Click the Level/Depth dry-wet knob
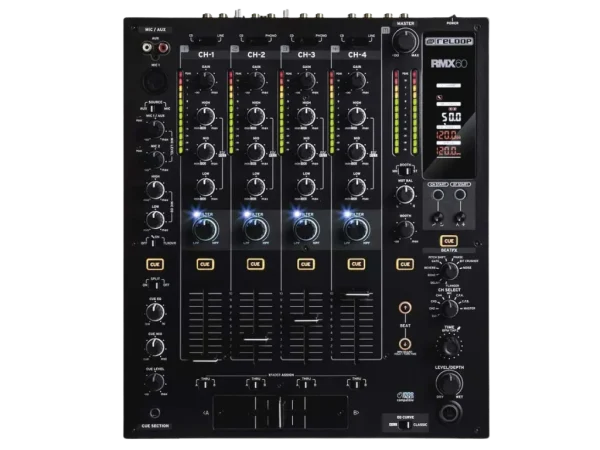This screenshot has height=450, width=600. click(449, 383)
